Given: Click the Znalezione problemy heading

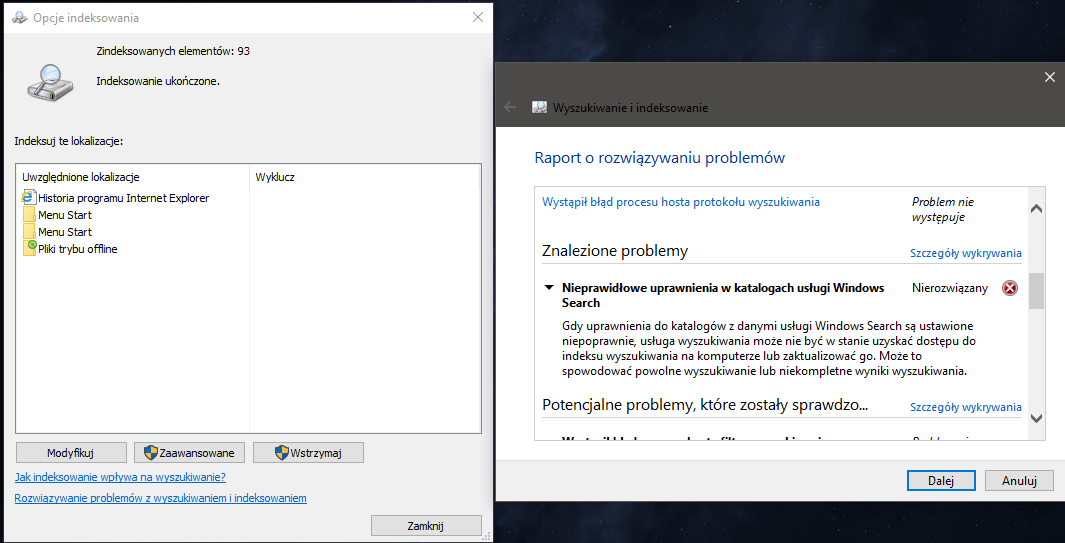Looking at the screenshot, I should tap(615, 251).
